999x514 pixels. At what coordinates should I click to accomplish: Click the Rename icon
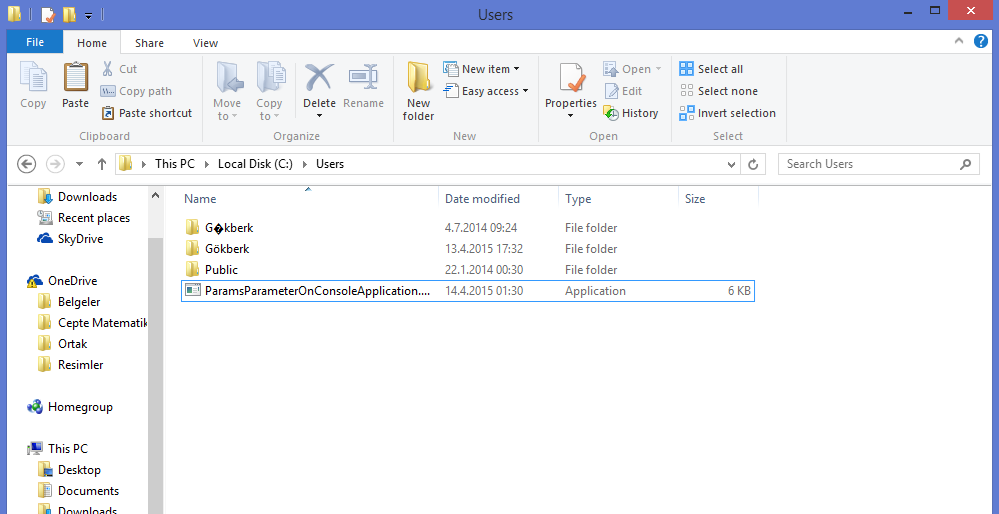(363, 76)
